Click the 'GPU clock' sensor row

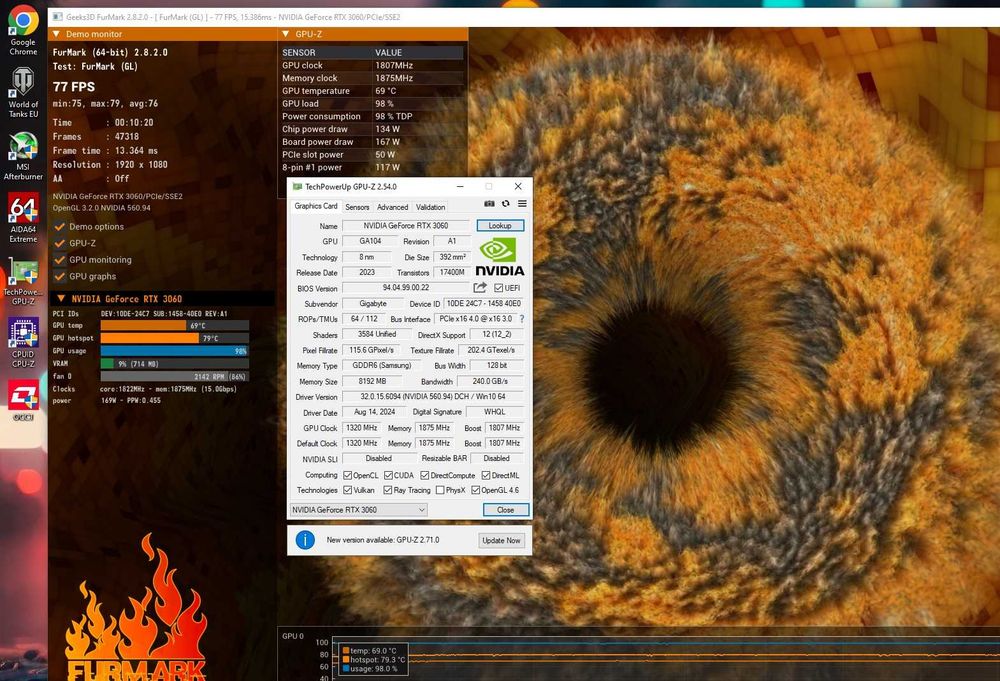372,65
